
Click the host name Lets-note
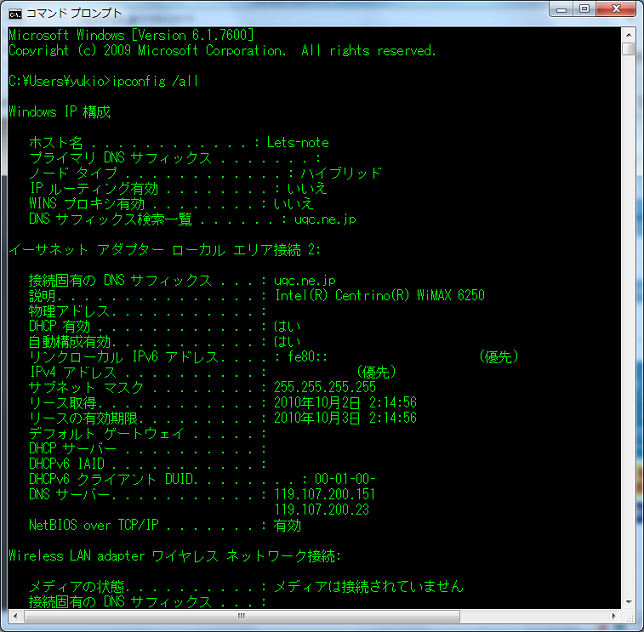click(297, 143)
